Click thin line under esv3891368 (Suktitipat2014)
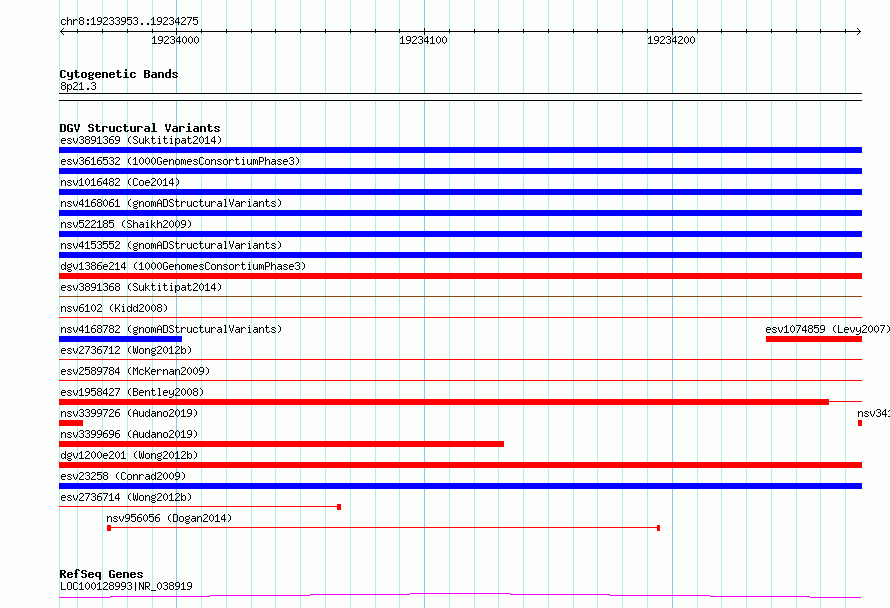This screenshot has height=608, width=890. (x=460, y=296)
